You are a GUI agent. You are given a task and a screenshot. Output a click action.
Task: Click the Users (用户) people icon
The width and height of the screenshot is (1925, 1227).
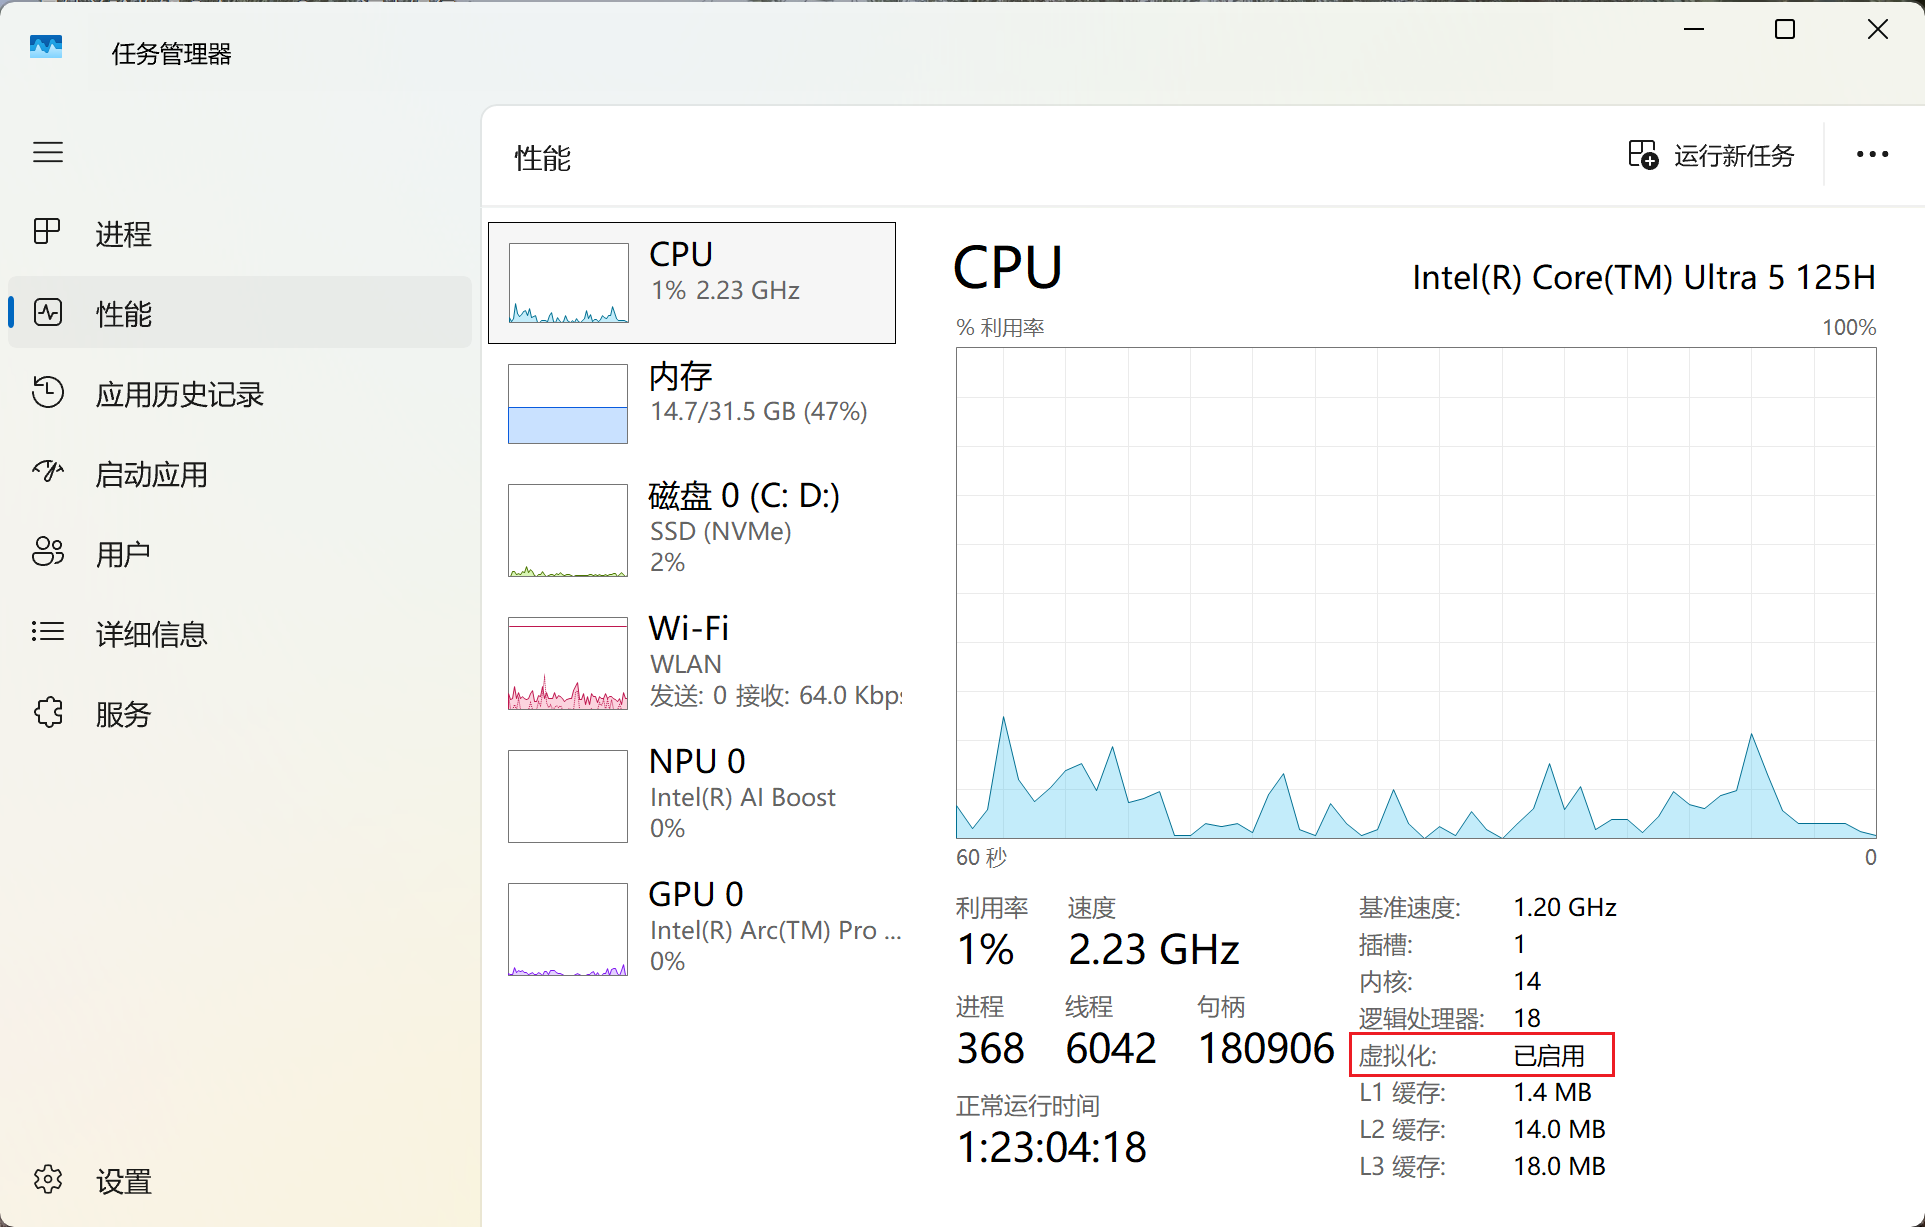pos(48,552)
